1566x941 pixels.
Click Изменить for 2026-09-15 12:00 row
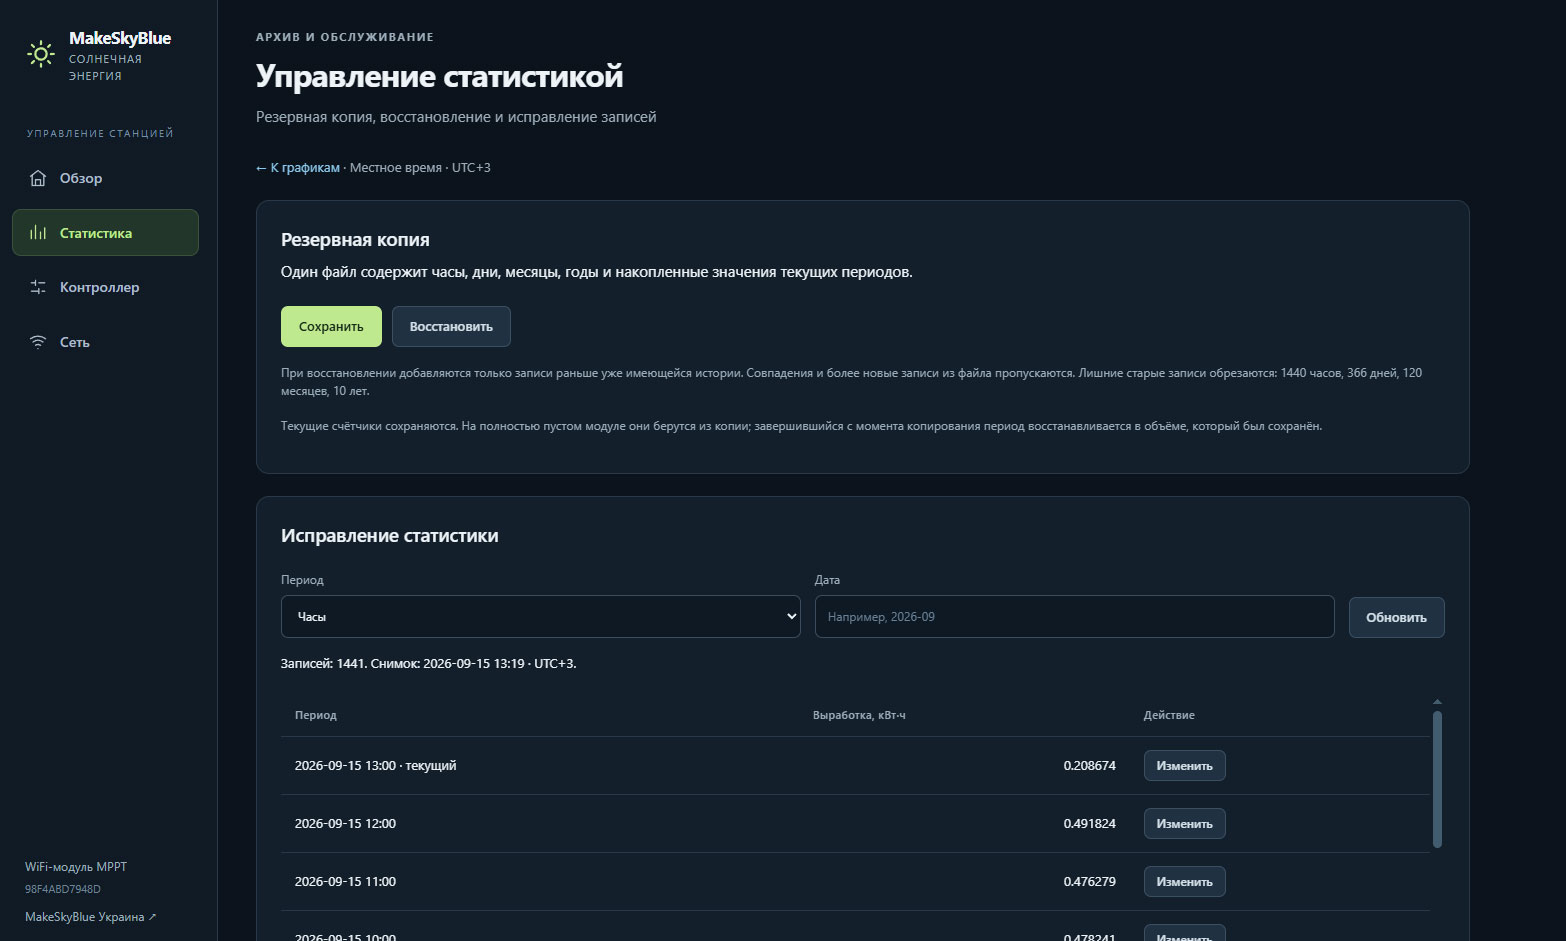pyautogui.click(x=1184, y=824)
